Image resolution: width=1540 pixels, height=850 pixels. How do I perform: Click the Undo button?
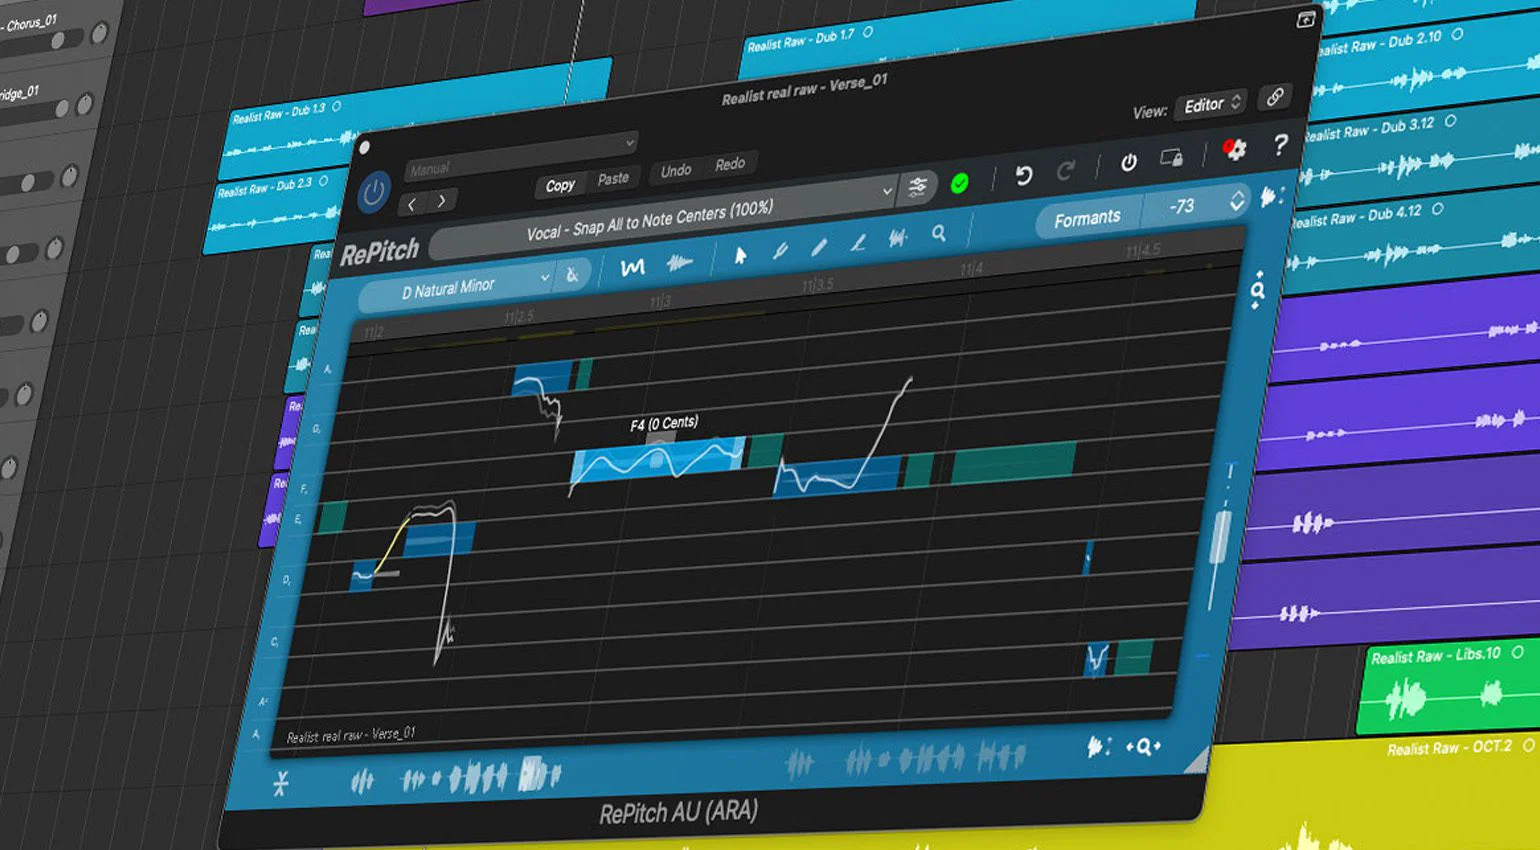676,170
